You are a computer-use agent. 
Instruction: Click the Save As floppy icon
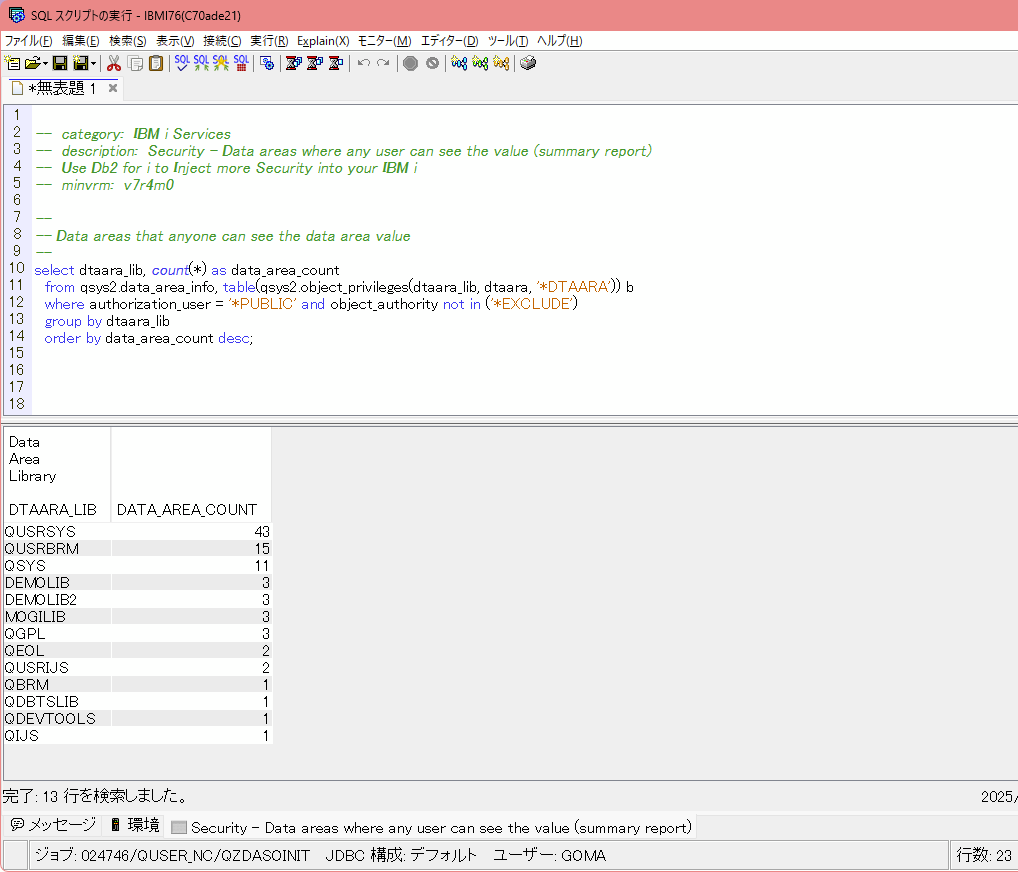pyautogui.click(x=81, y=63)
